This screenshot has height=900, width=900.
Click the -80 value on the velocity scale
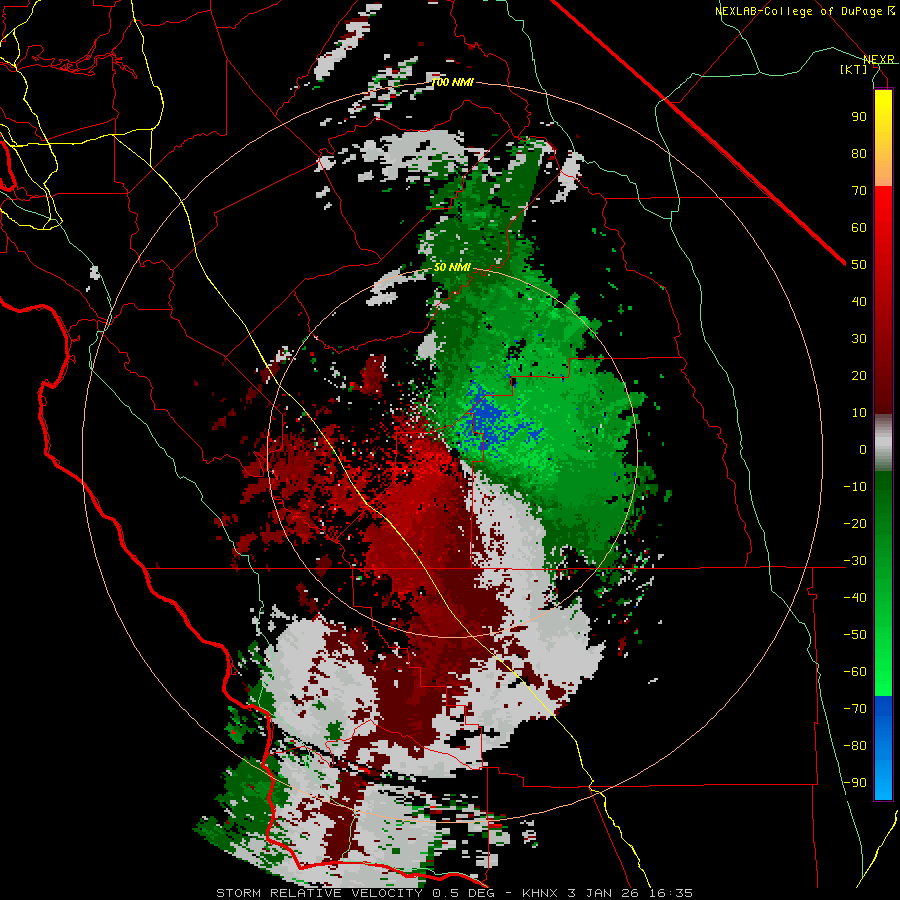[855, 746]
